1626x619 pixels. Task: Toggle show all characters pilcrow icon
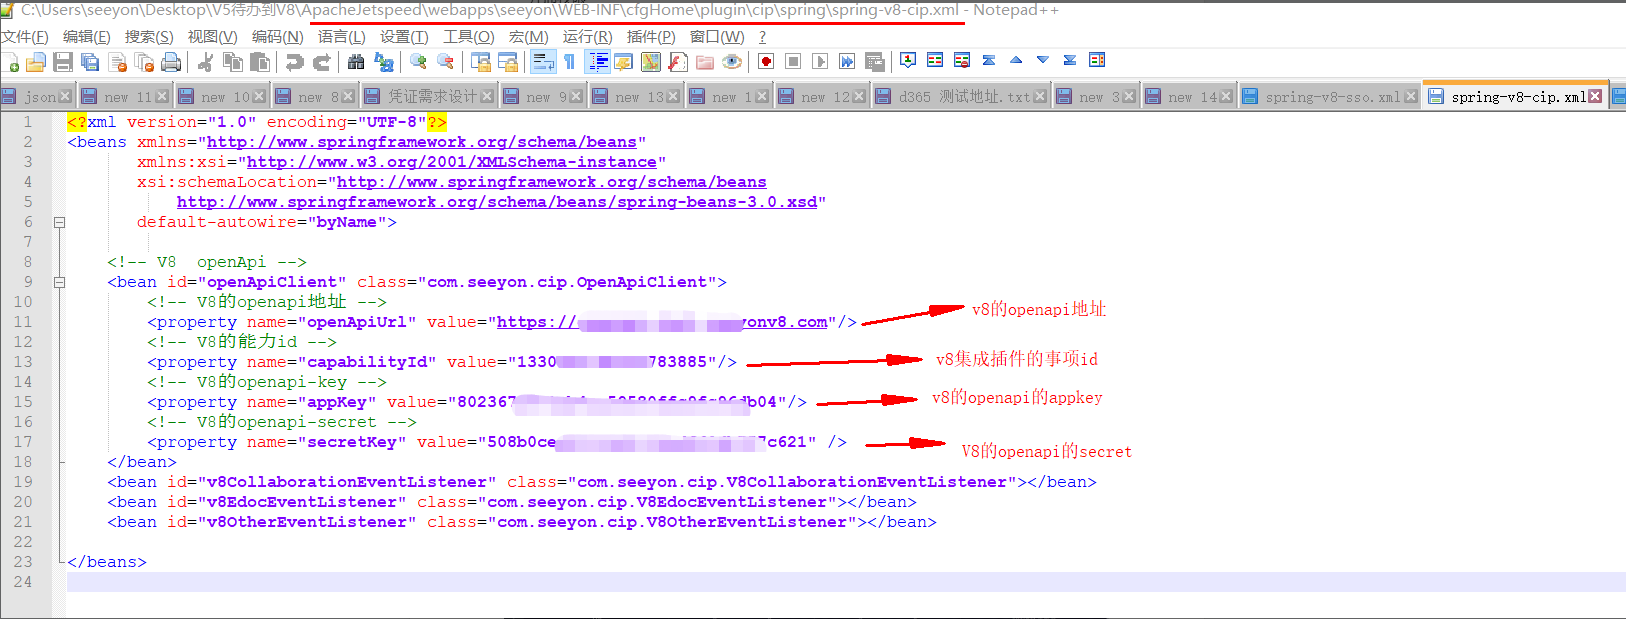point(569,62)
